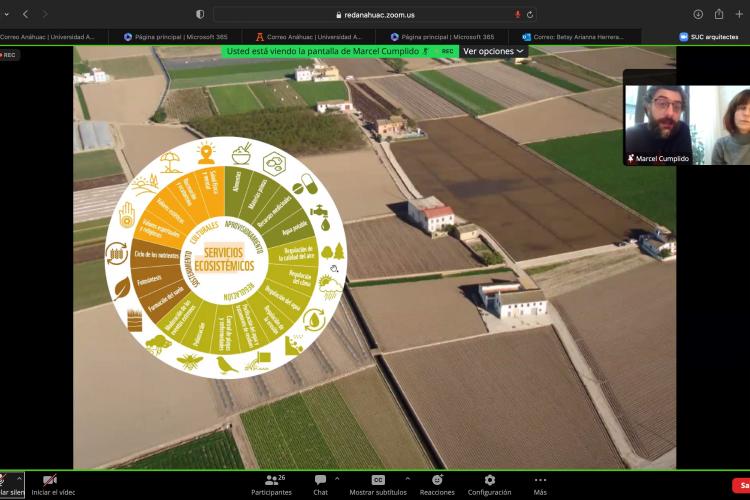Click the Marcel Cumplido name label

click(658, 158)
